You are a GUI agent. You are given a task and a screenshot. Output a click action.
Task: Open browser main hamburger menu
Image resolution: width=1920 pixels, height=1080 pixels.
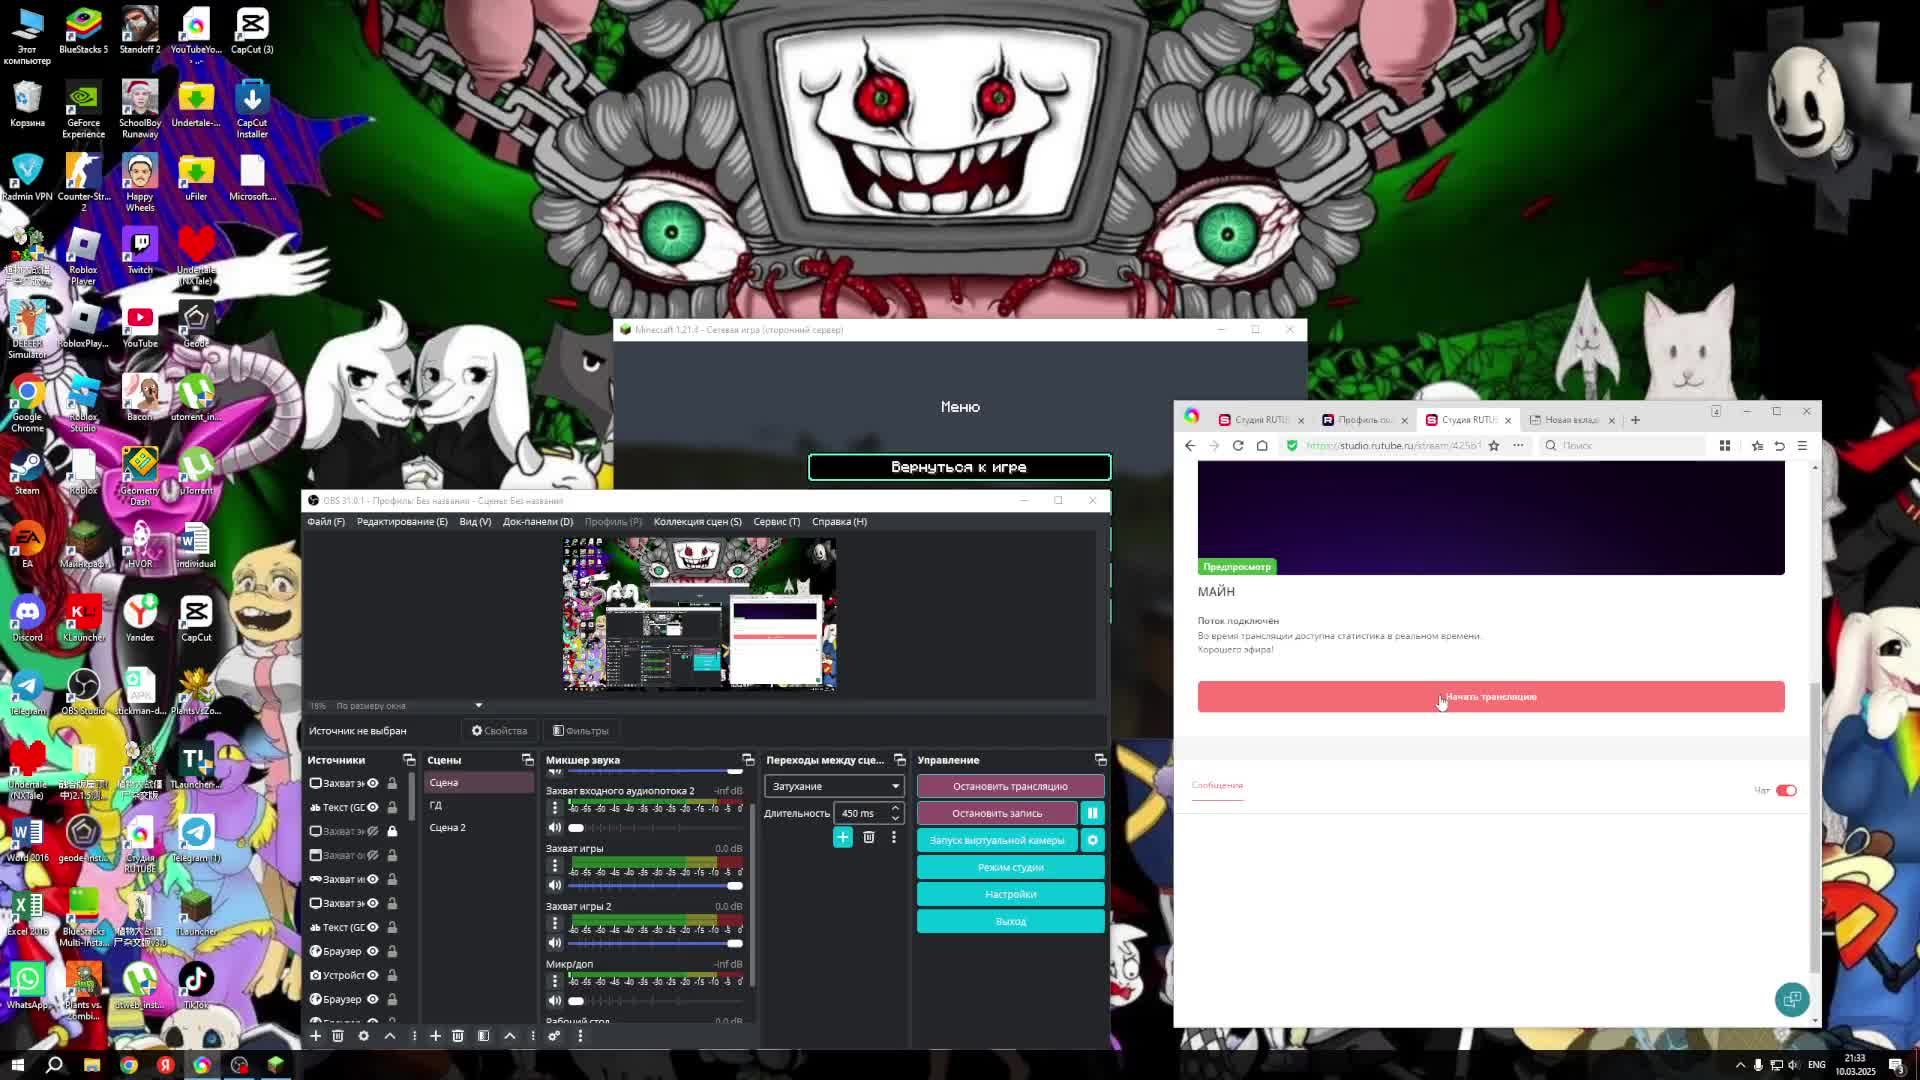[x=1803, y=446]
